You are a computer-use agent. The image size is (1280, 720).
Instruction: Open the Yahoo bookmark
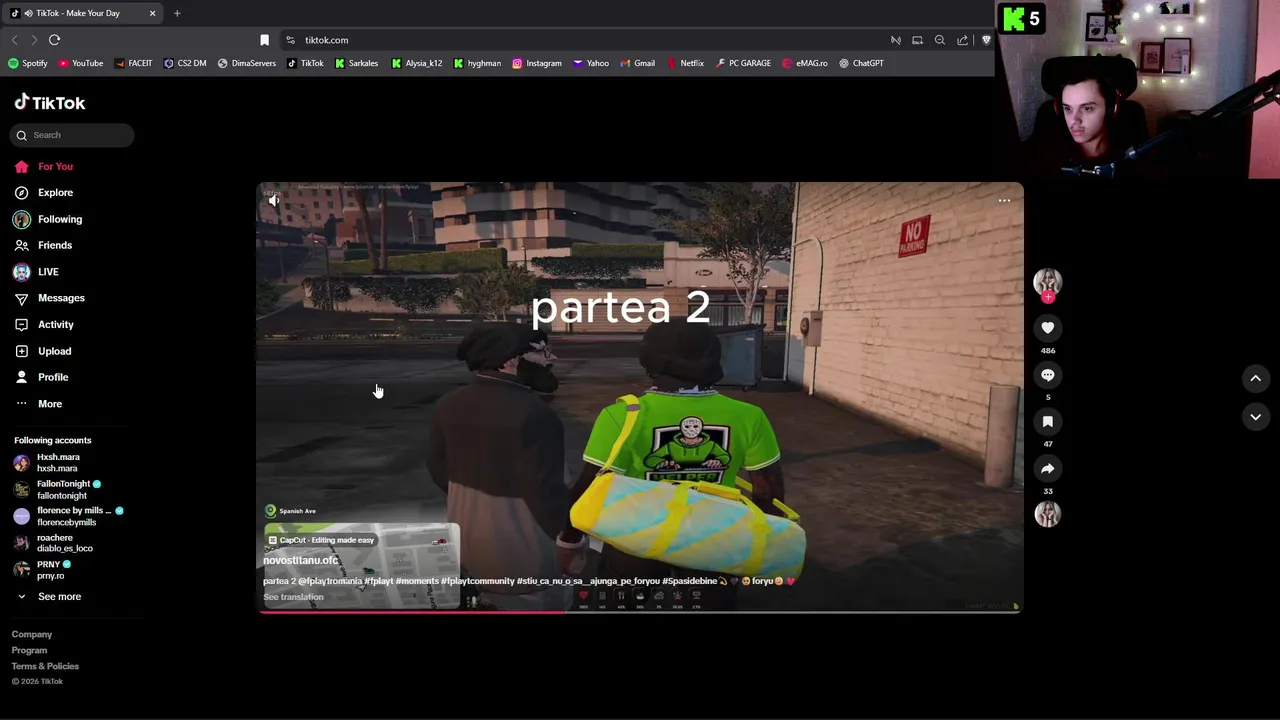click(591, 63)
